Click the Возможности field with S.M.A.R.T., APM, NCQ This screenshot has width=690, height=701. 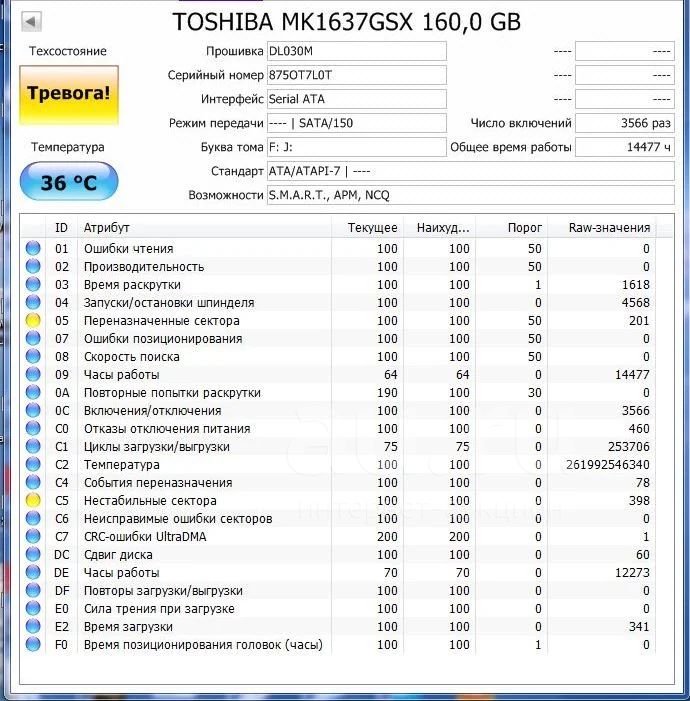[471, 195]
